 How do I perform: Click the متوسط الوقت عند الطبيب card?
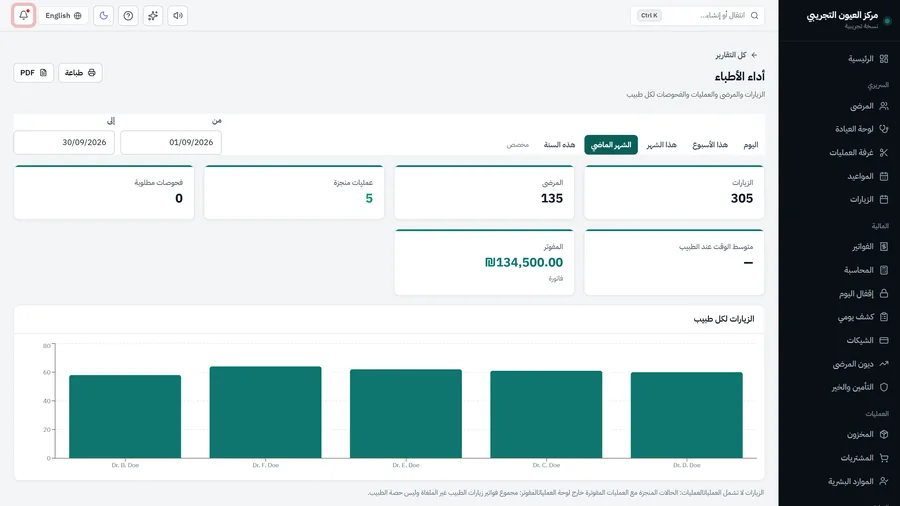coord(674,262)
